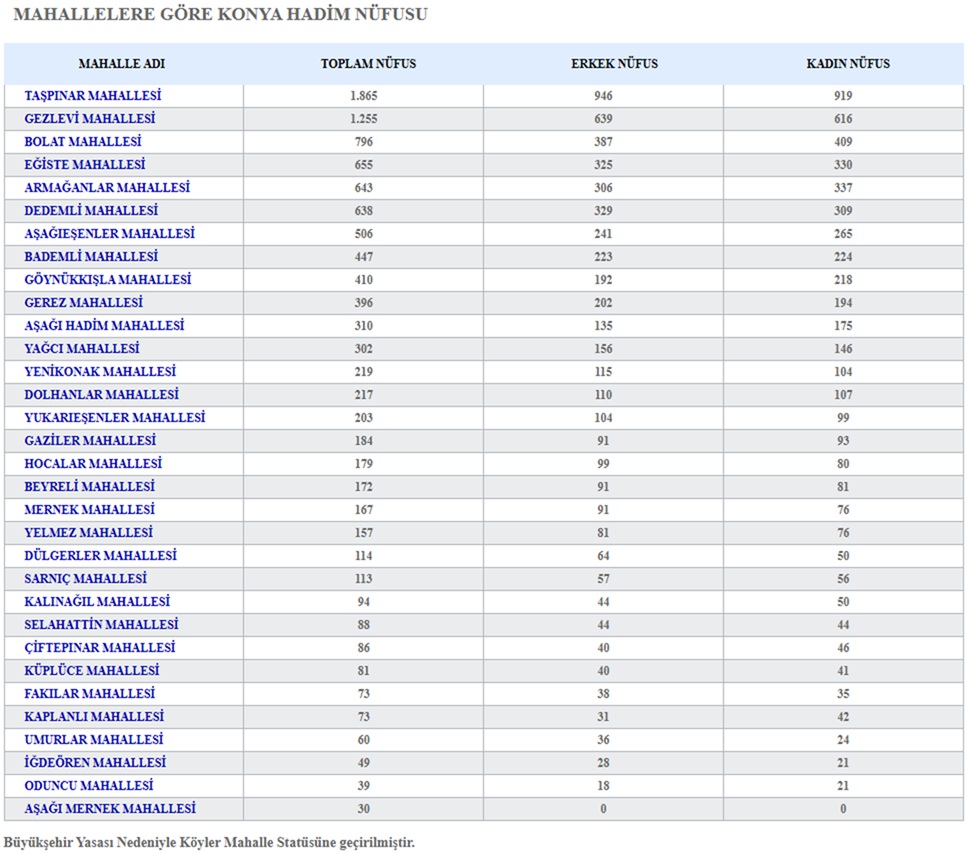The image size is (972, 854).
Task: Open YUKARIEŞENLER MAHALLESİ link
Action: 115,418
